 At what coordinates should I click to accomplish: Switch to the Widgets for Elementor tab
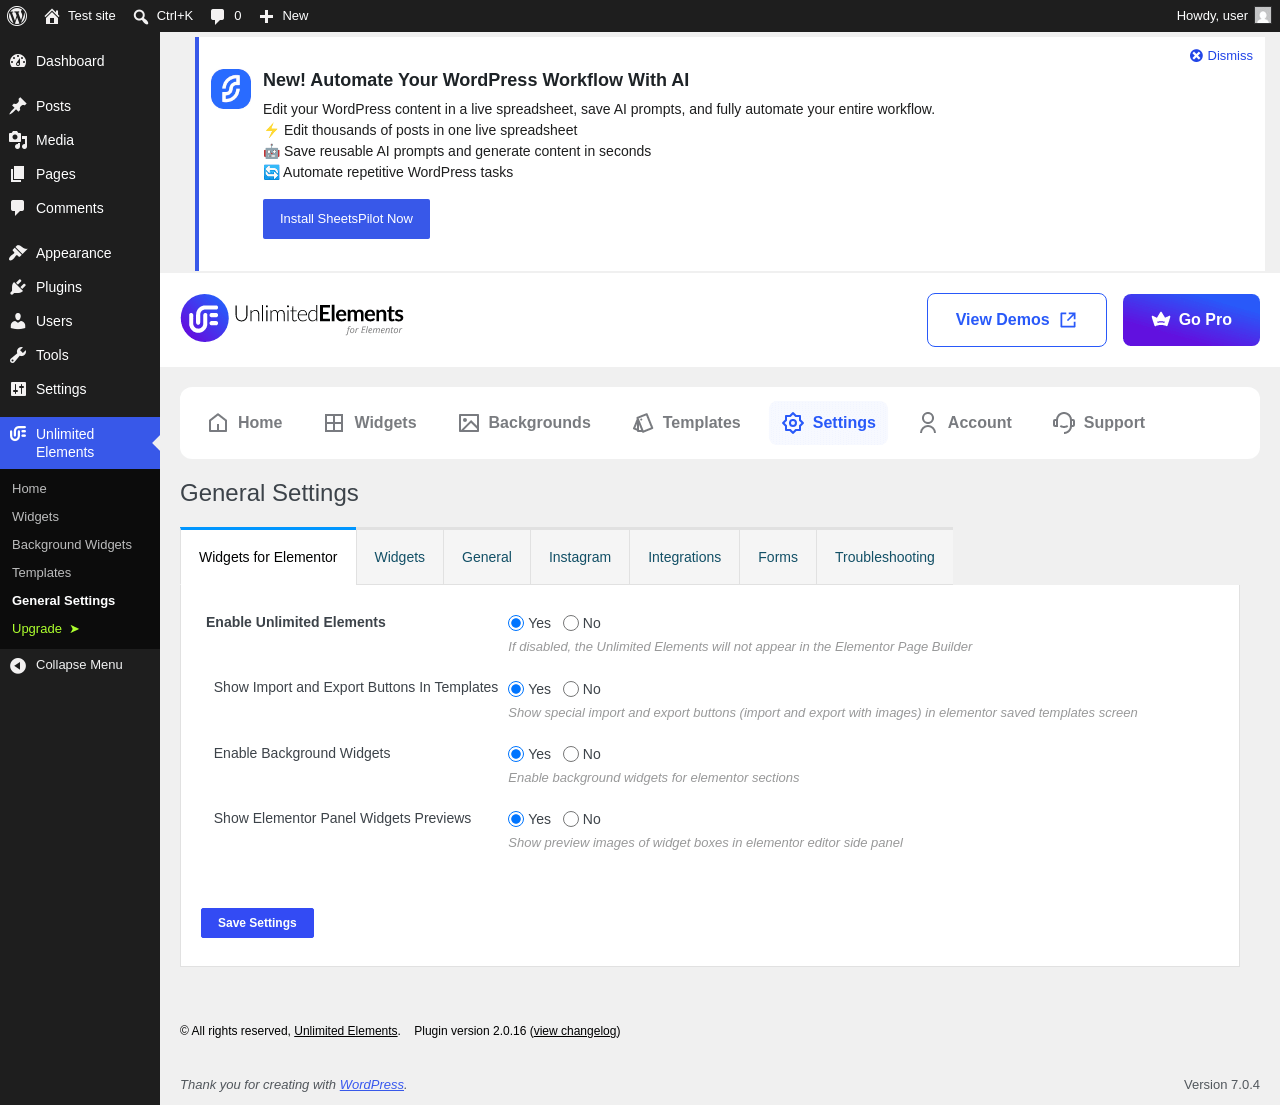click(268, 557)
